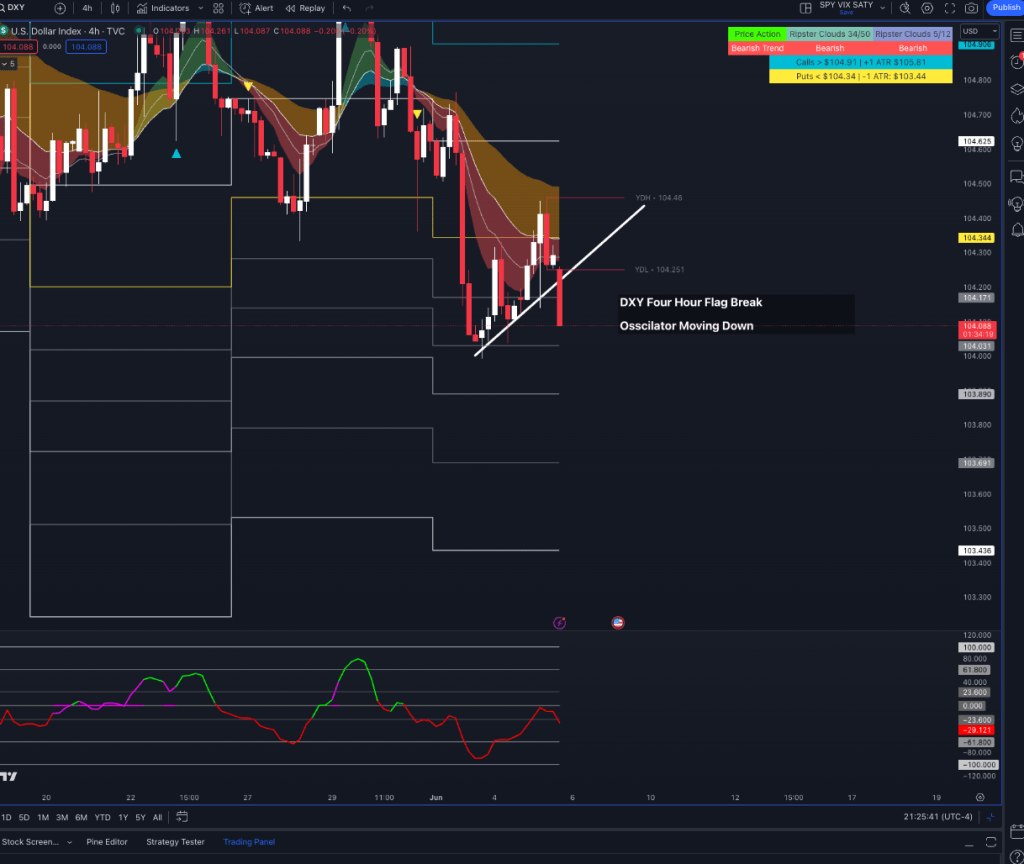
Task: Expand the Indicators favorites dropdown arrow
Action: pos(202,8)
